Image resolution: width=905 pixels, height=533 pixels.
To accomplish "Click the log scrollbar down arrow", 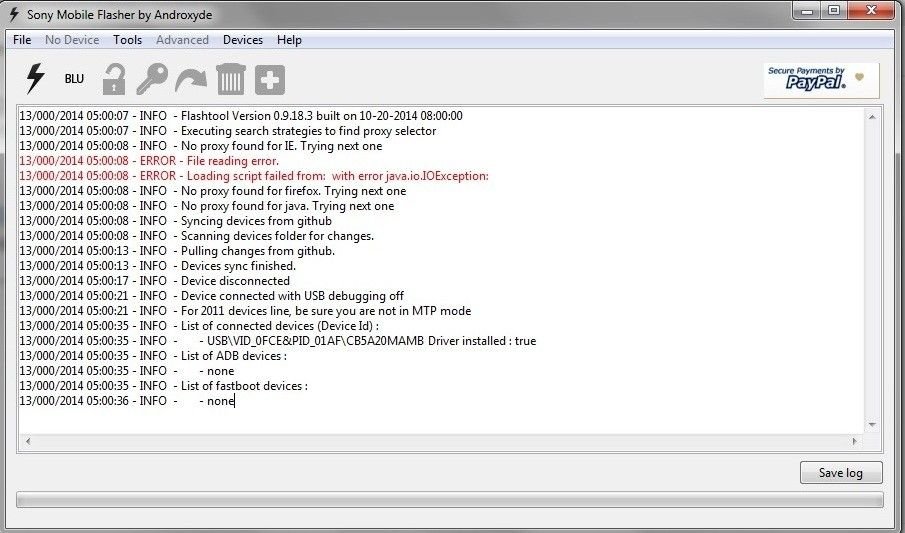I will click(872, 424).
